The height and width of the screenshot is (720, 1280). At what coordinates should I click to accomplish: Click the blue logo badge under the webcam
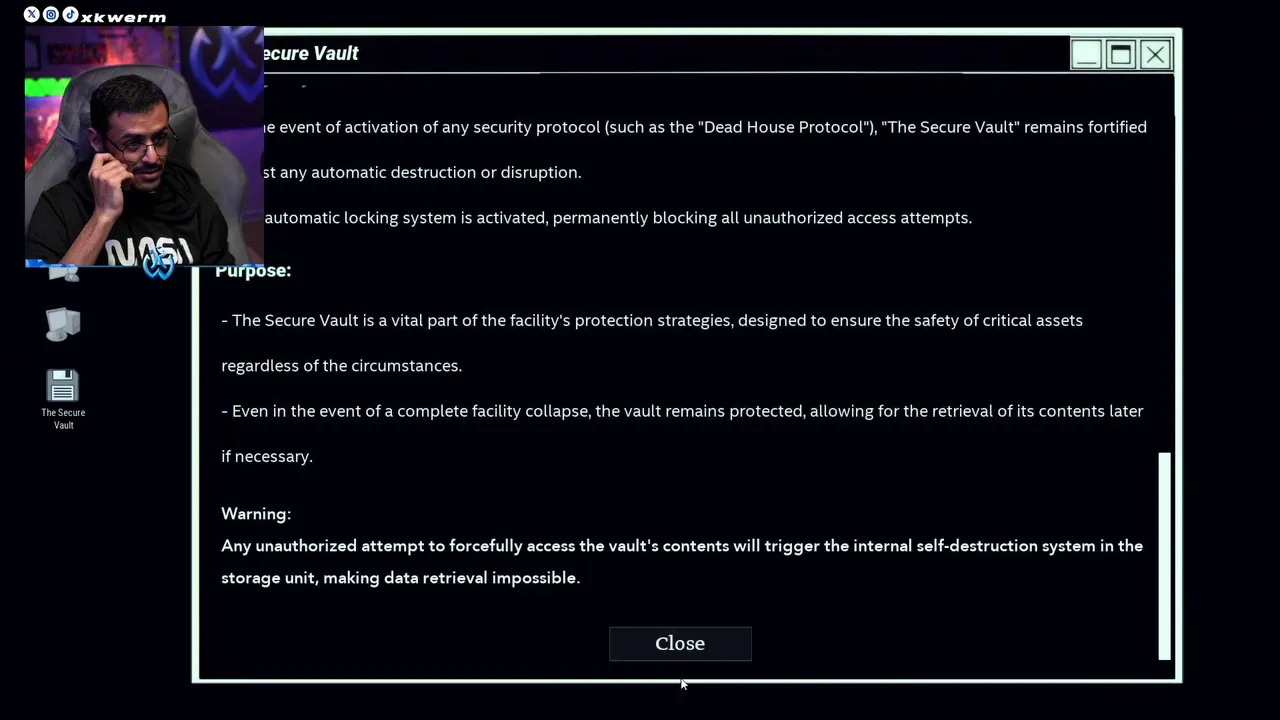tap(158, 264)
